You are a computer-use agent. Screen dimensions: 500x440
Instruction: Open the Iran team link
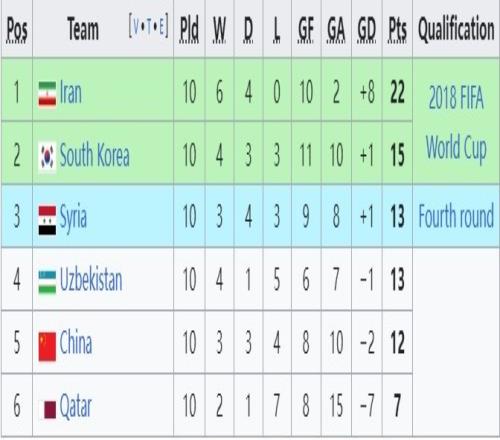point(71,92)
